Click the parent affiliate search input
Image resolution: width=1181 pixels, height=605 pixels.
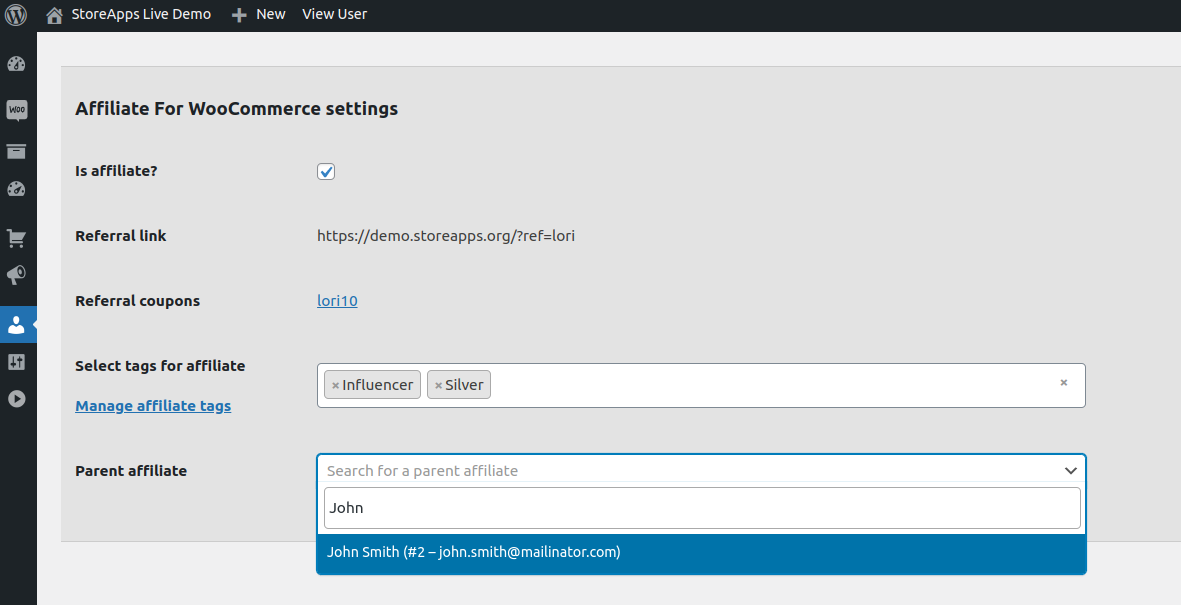click(x=700, y=508)
